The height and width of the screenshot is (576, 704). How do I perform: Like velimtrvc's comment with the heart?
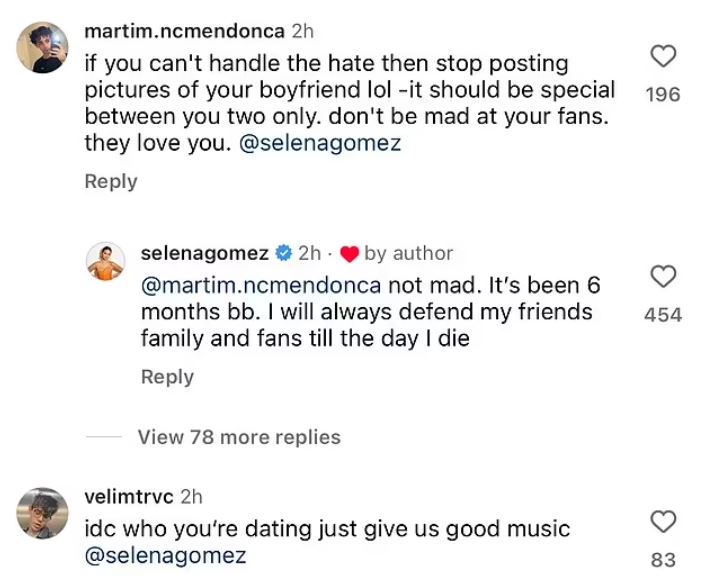[664, 521]
